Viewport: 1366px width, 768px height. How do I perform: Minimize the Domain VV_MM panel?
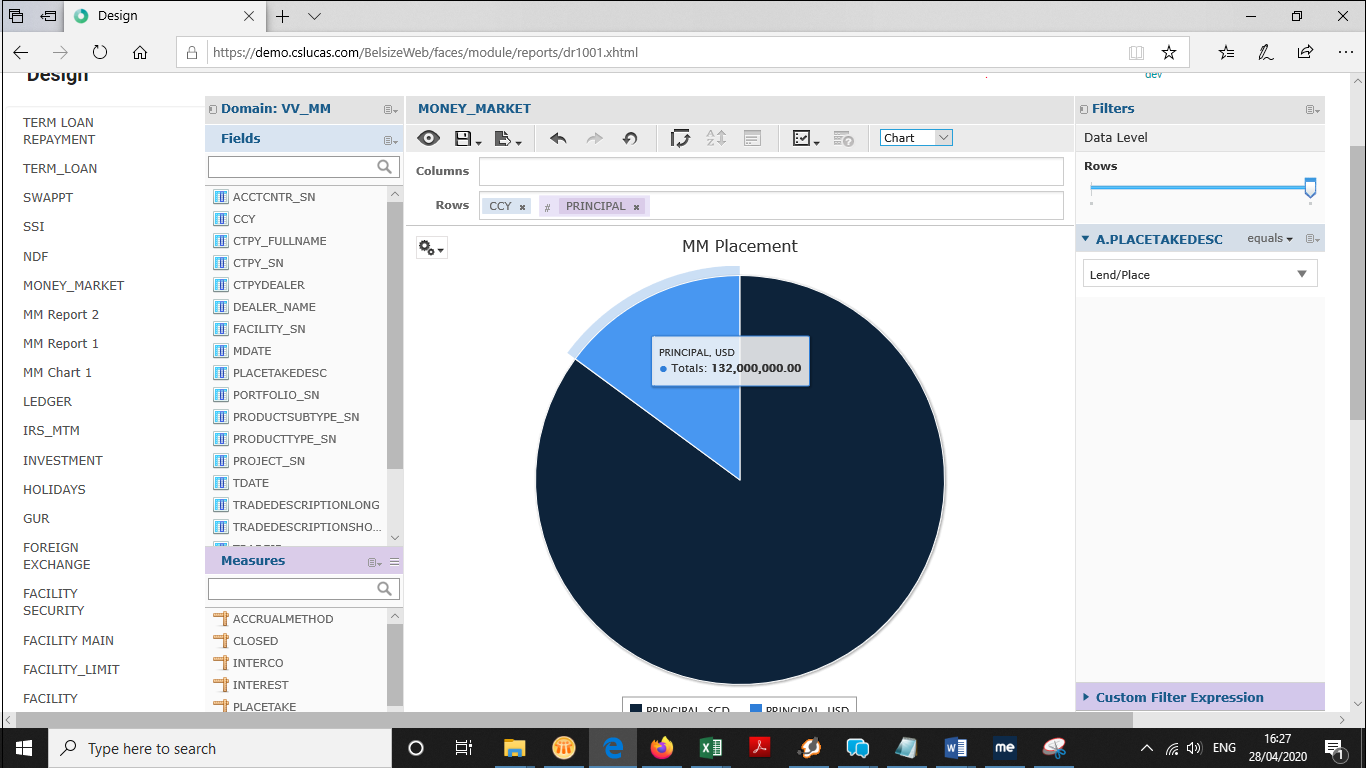[x=213, y=109]
